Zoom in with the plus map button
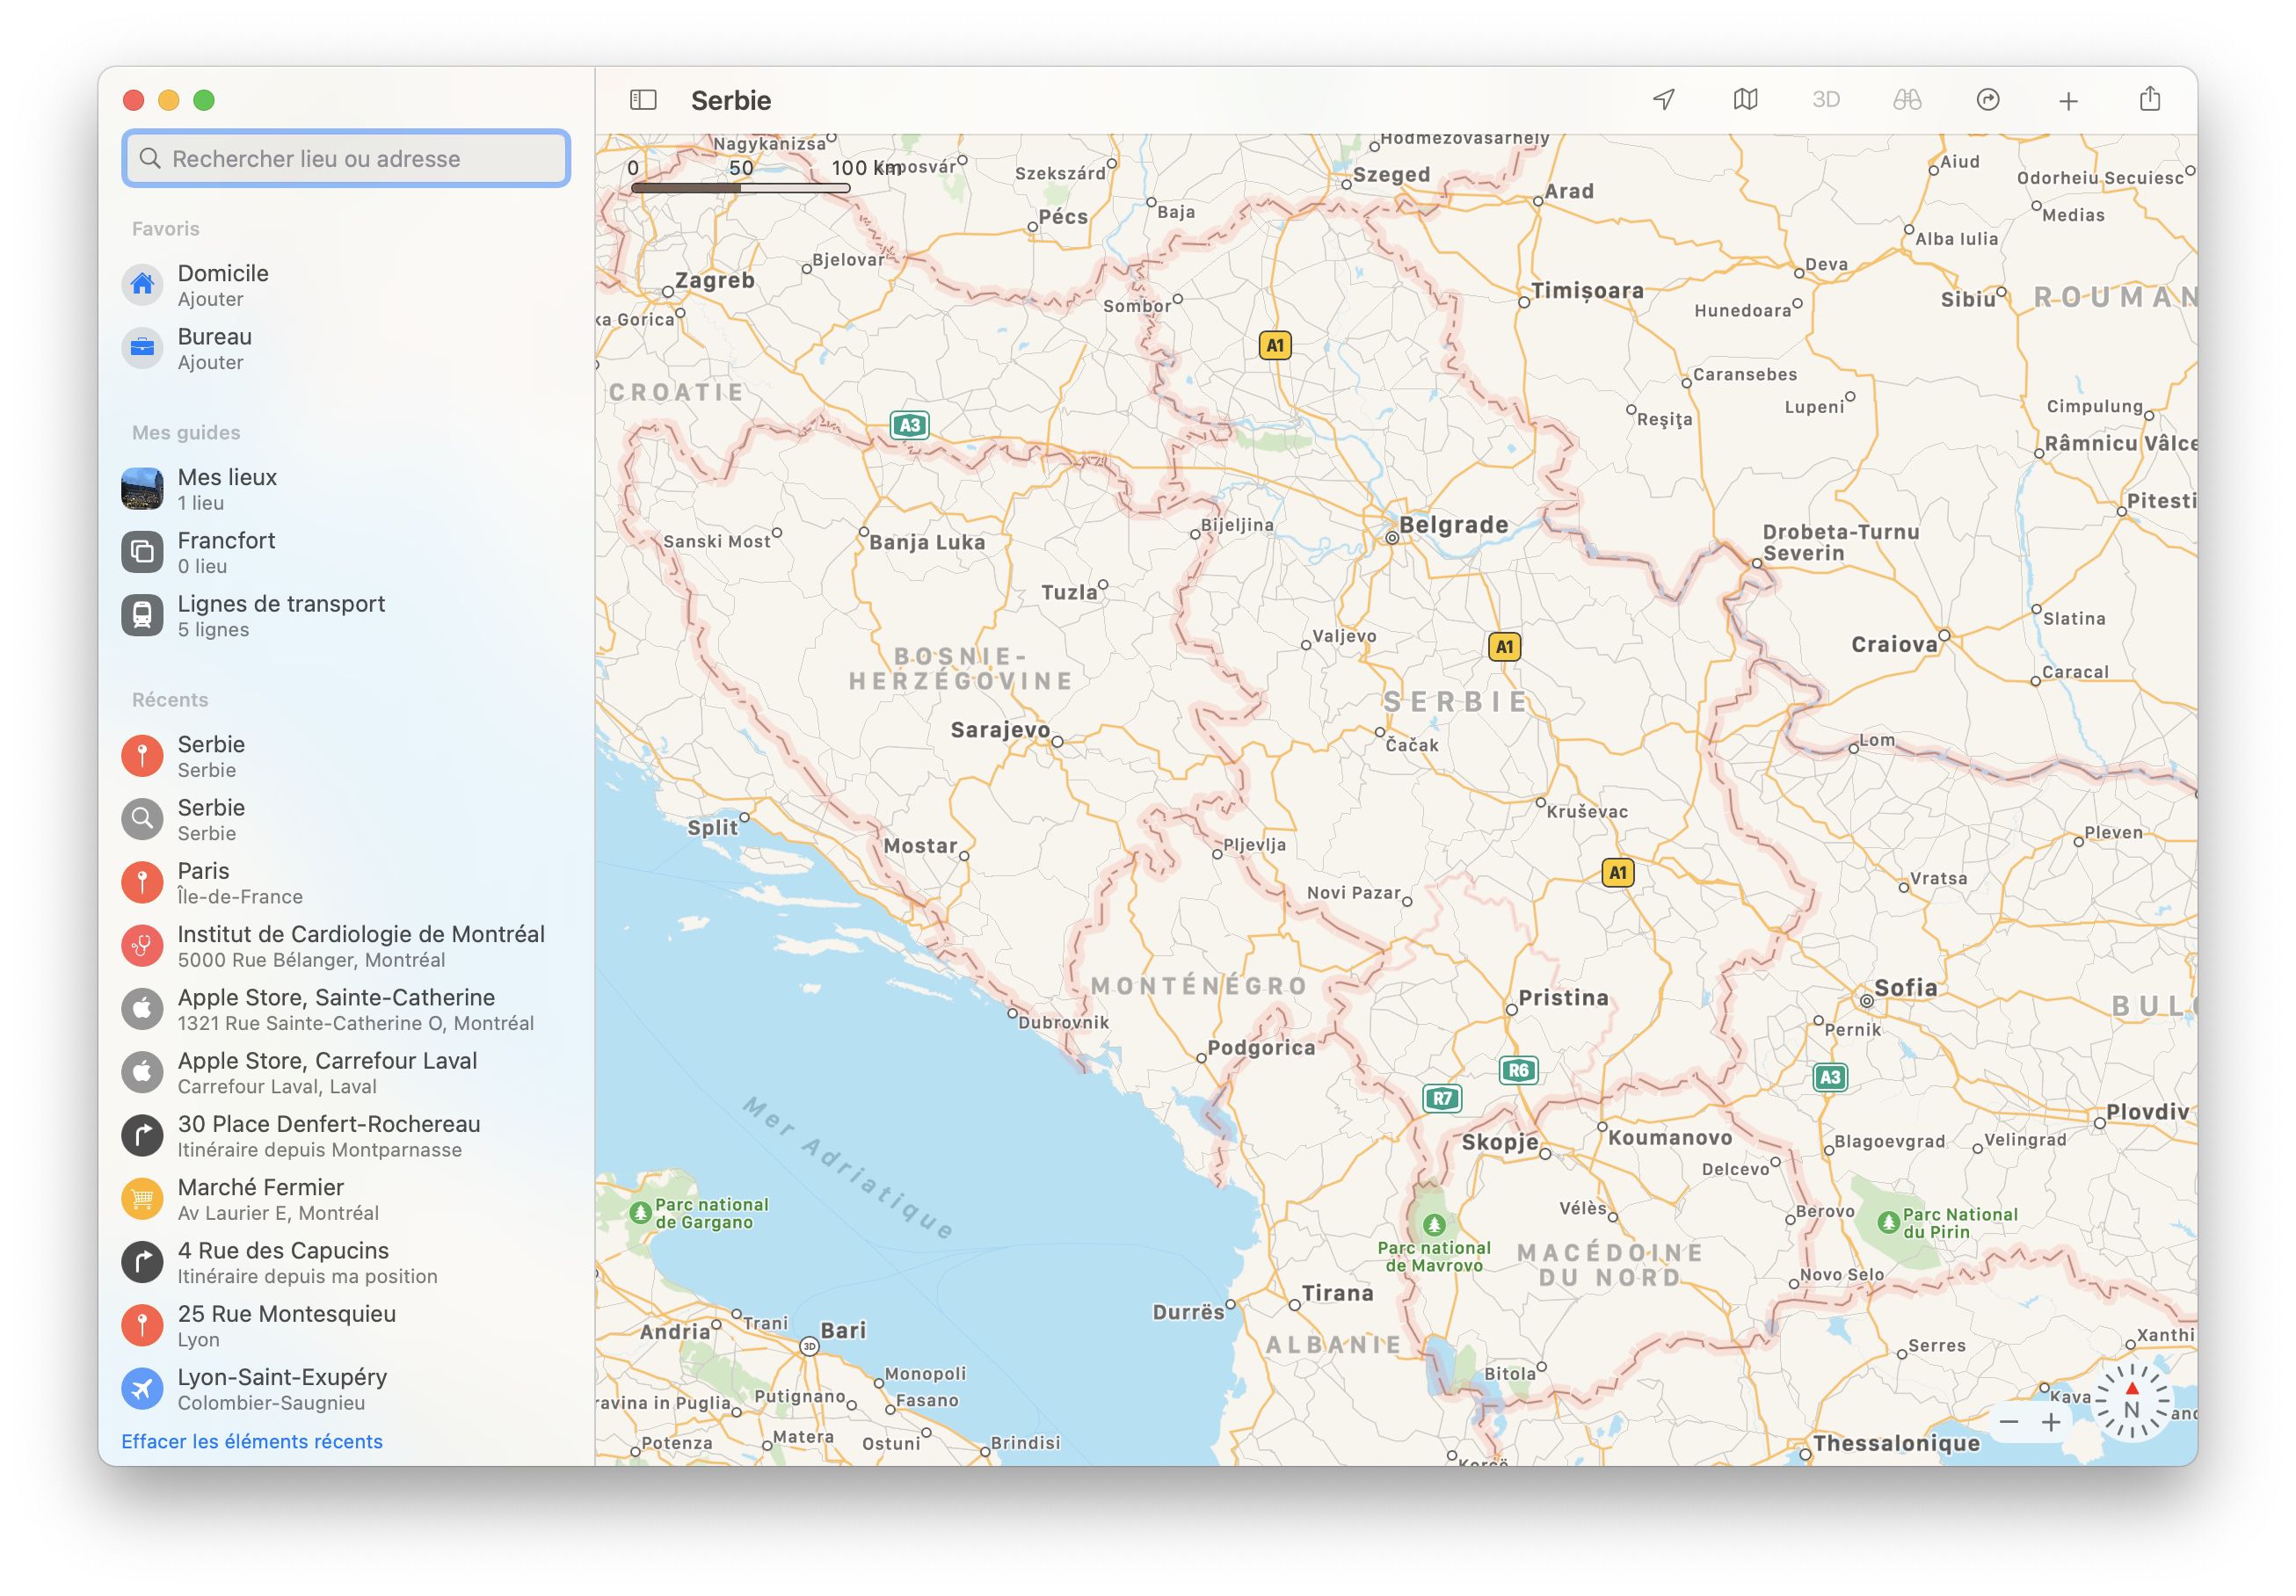Viewport: 2296px width, 1596px height. [x=2051, y=1422]
